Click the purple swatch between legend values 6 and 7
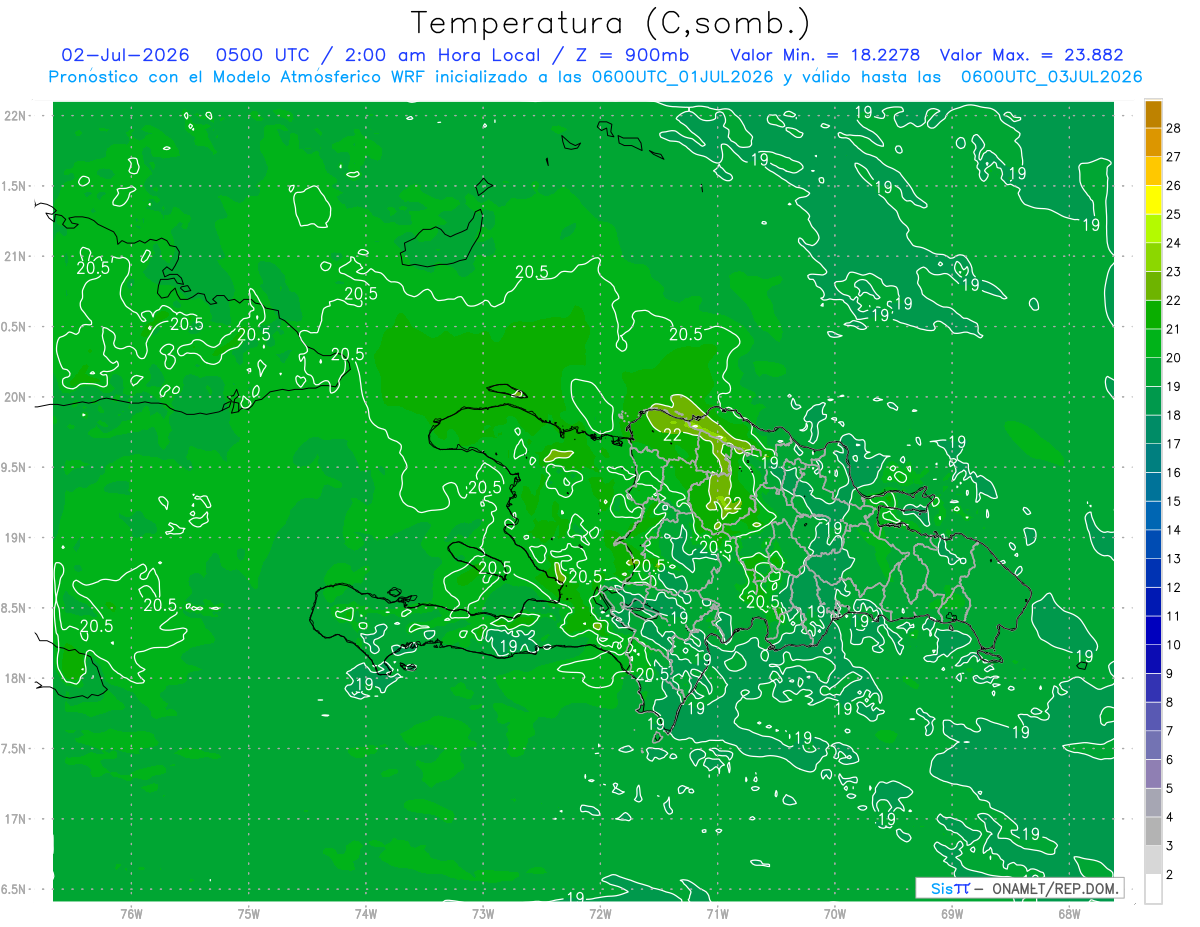 [x=1154, y=746]
